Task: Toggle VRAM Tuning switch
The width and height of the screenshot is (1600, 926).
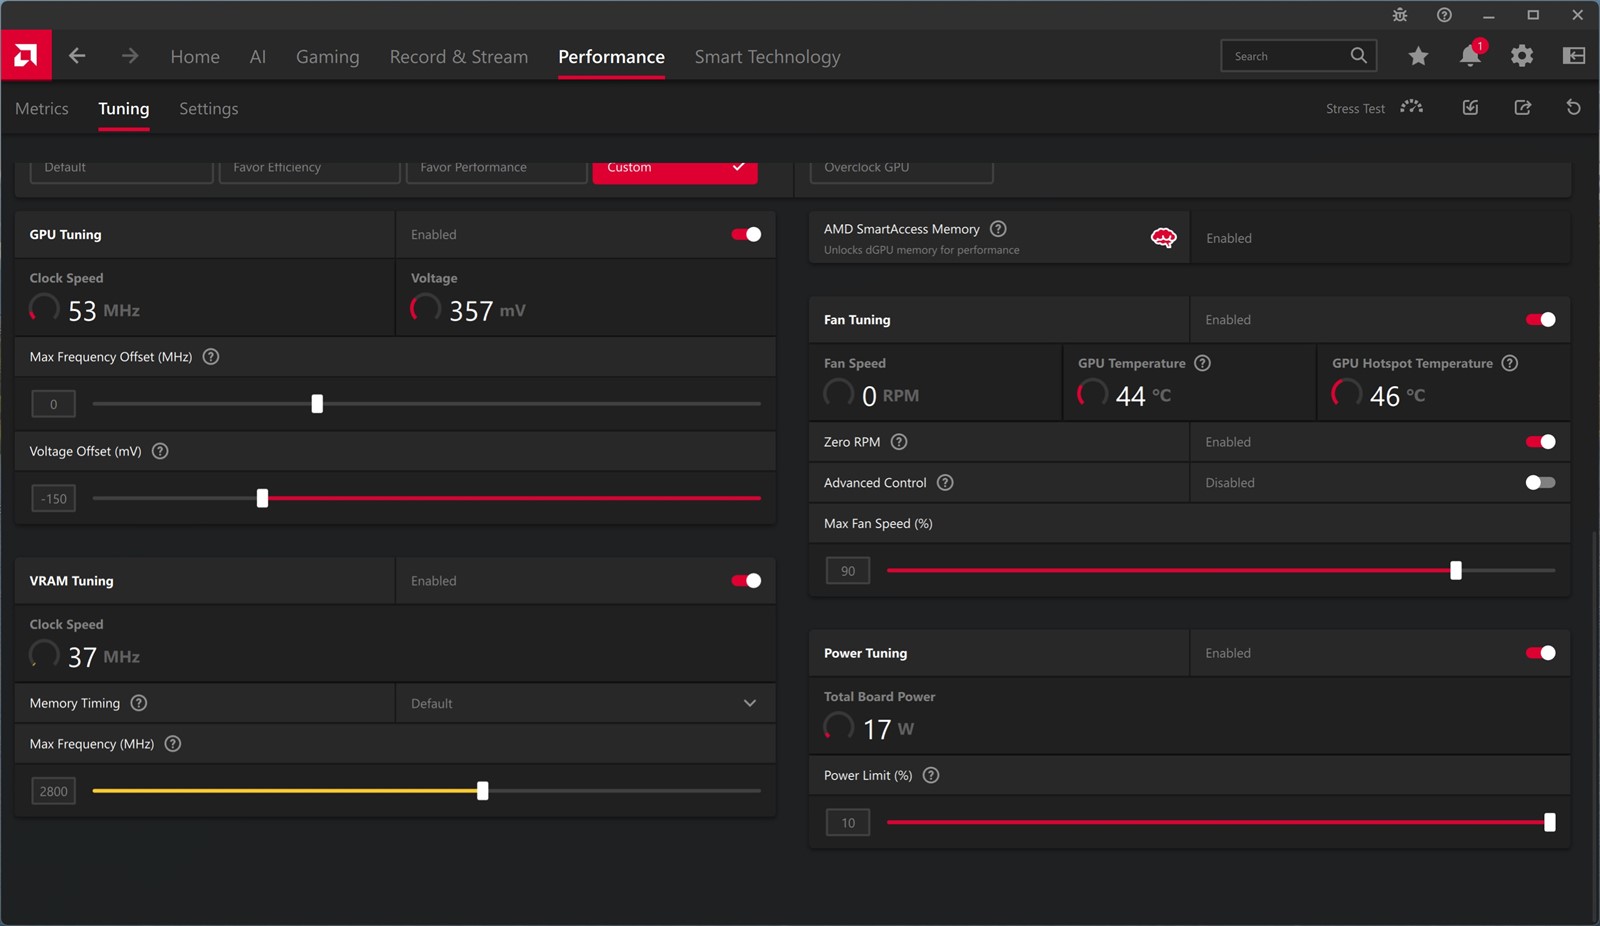Action: (x=746, y=581)
